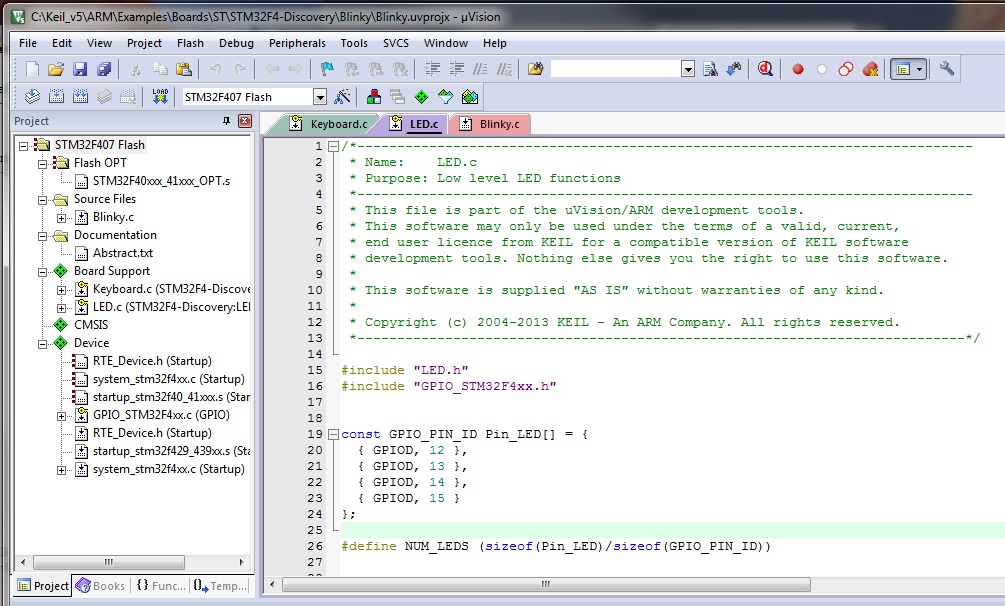The image size is (1005, 606).
Task: Click the Download to flash LOAD icon
Action: [160, 97]
